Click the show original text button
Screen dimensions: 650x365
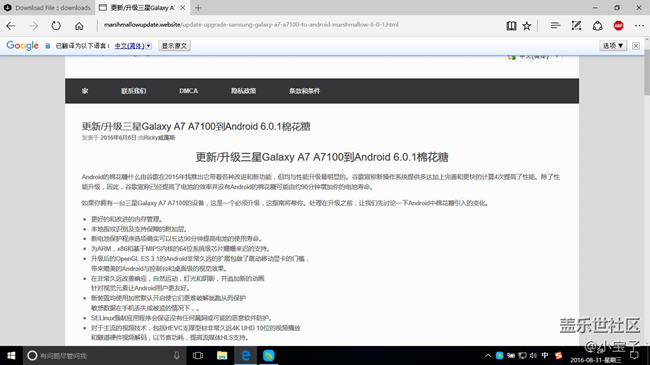174,46
